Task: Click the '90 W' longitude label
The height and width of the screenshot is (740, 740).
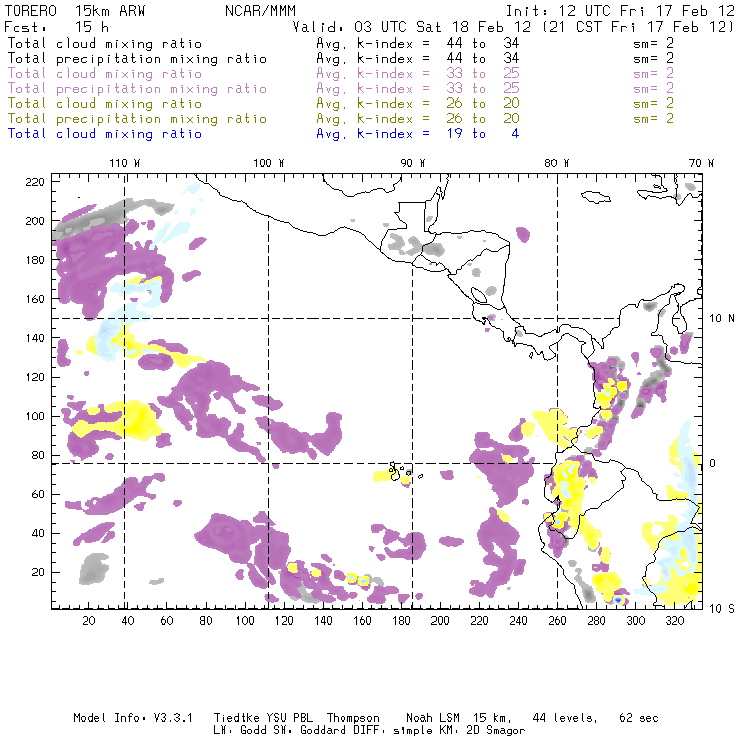Action: (413, 163)
